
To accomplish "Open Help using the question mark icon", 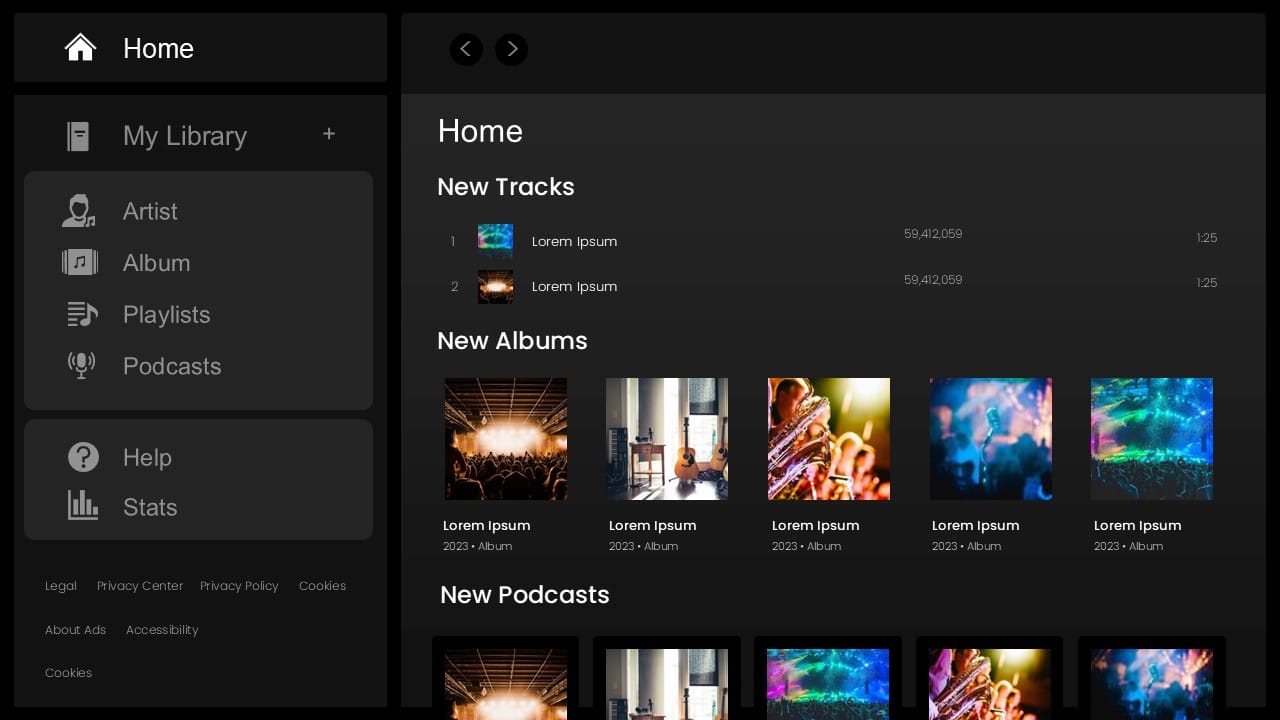I will 83,457.
